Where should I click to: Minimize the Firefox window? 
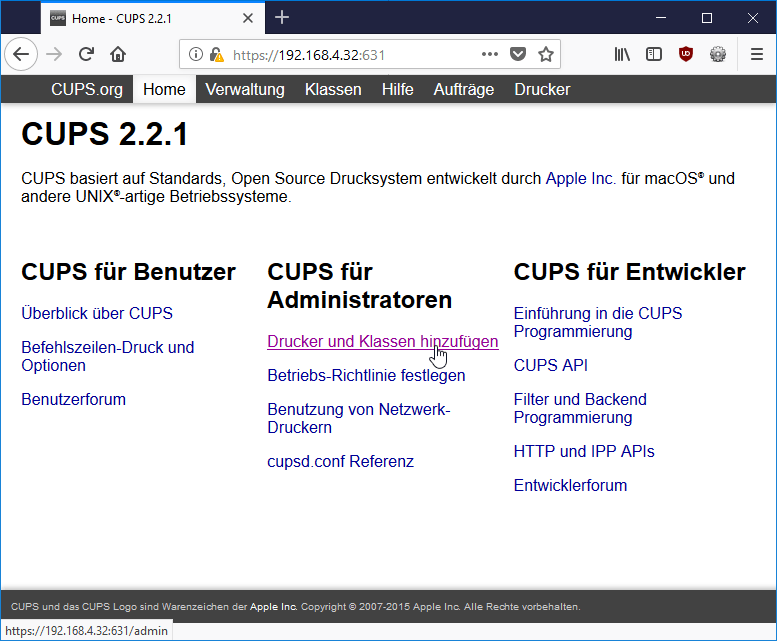click(661, 18)
